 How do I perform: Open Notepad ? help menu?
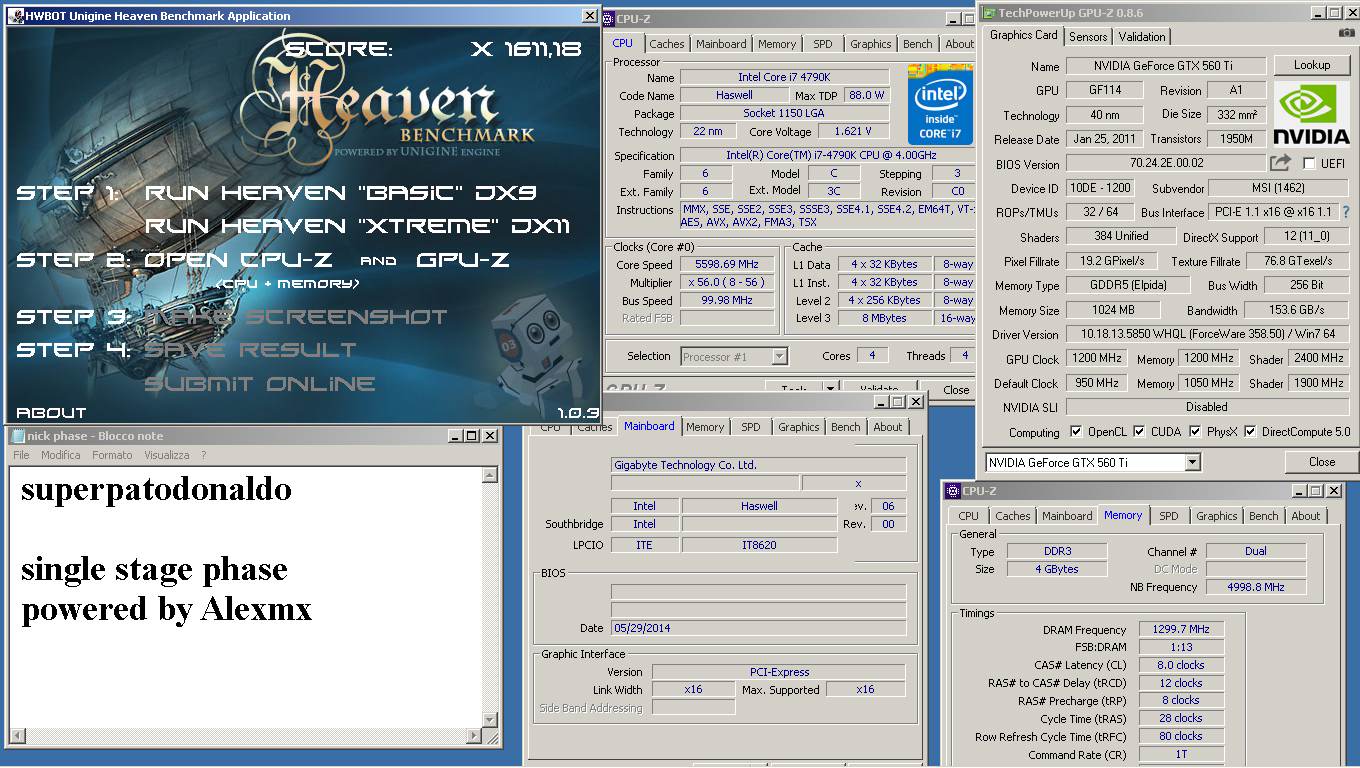coord(203,455)
